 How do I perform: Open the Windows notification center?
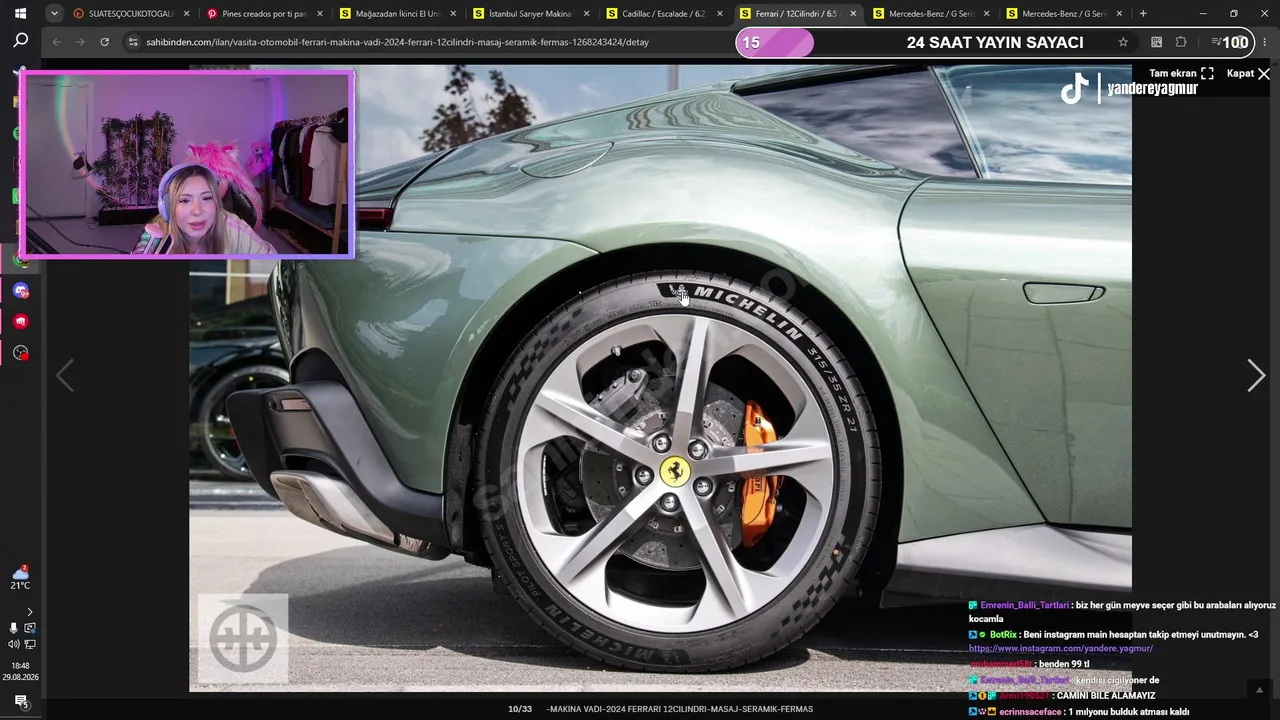tap(20, 702)
